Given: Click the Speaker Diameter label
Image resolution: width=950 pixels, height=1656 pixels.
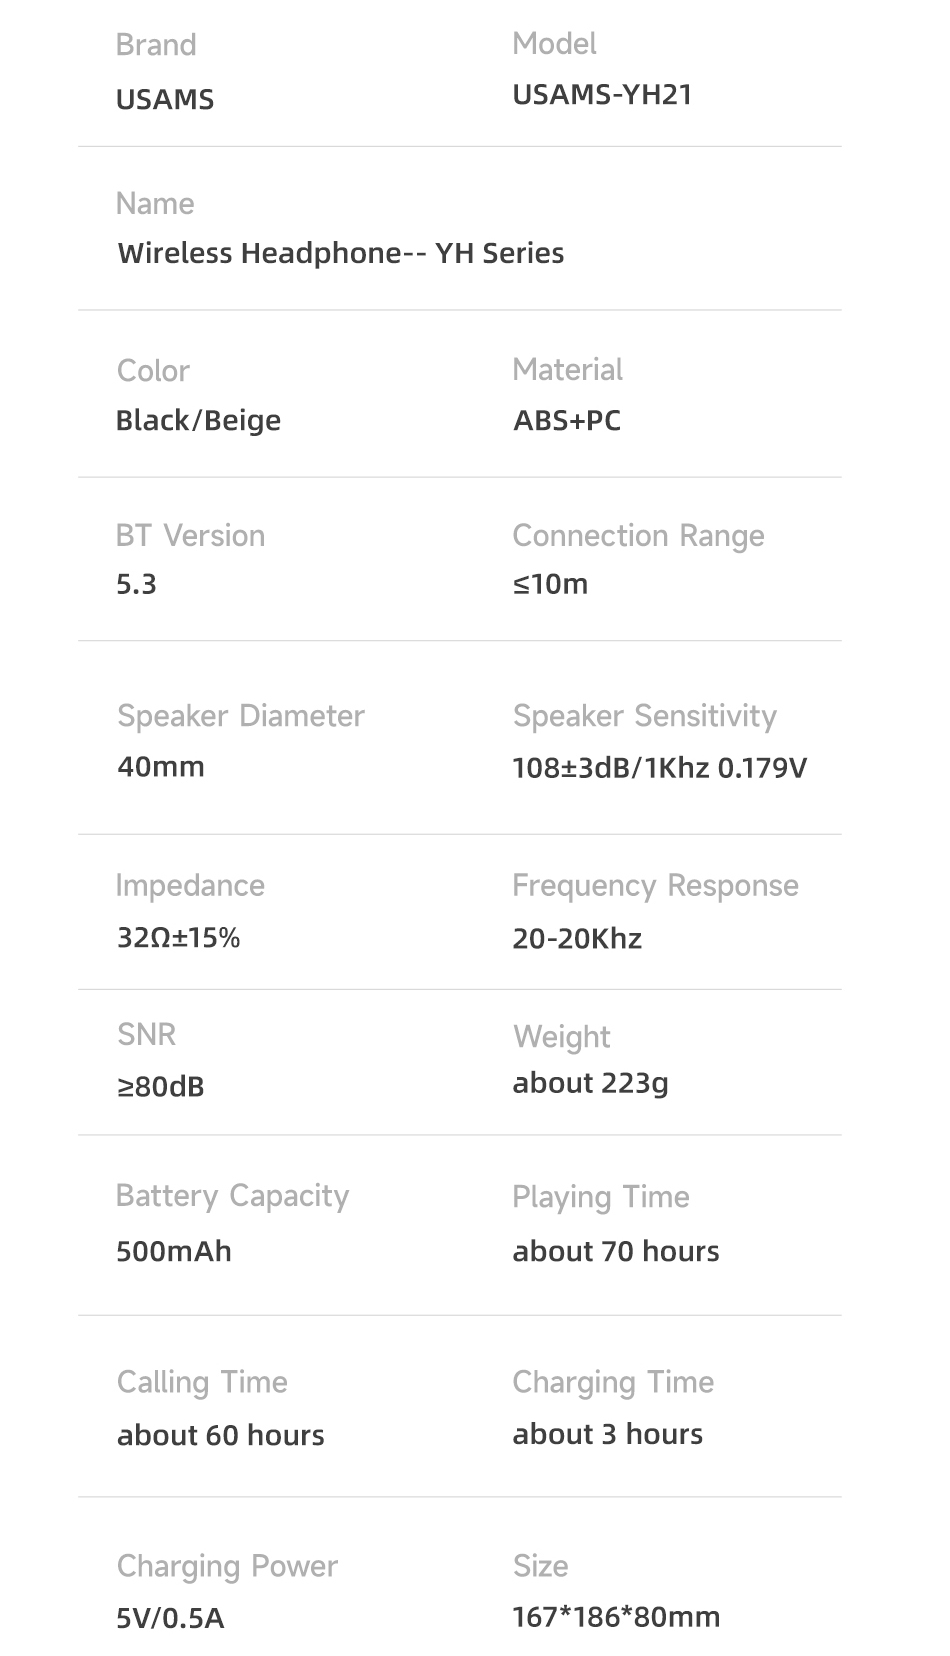Looking at the screenshot, I should coord(241,716).
